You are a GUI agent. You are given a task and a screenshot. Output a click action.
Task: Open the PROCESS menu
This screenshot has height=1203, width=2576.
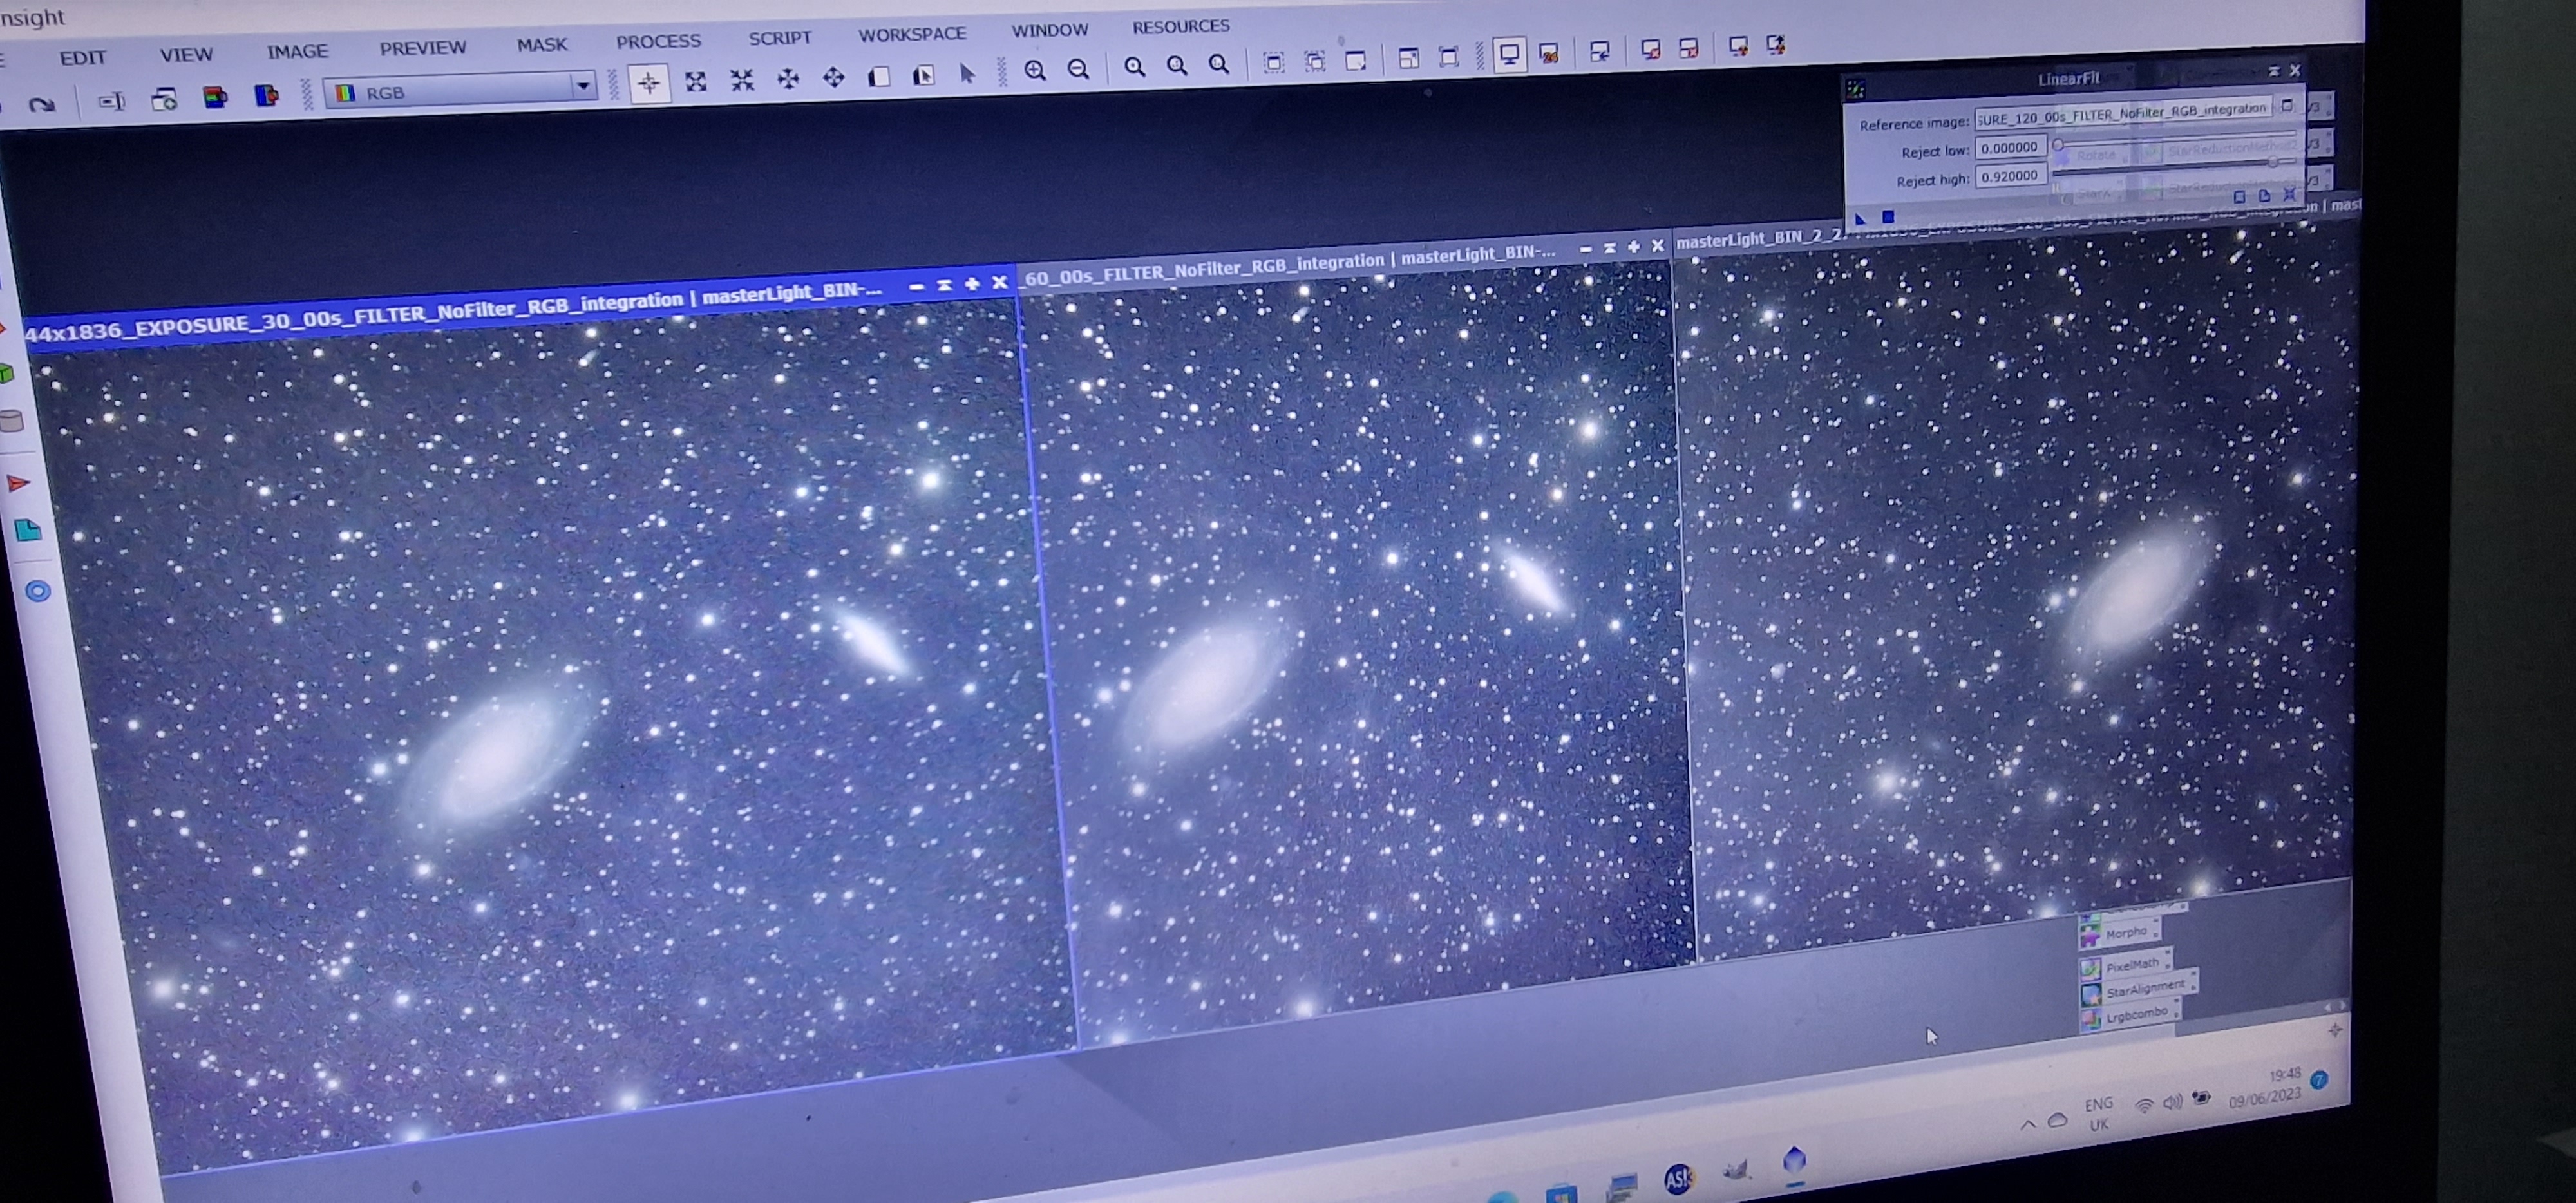(658, 41)
